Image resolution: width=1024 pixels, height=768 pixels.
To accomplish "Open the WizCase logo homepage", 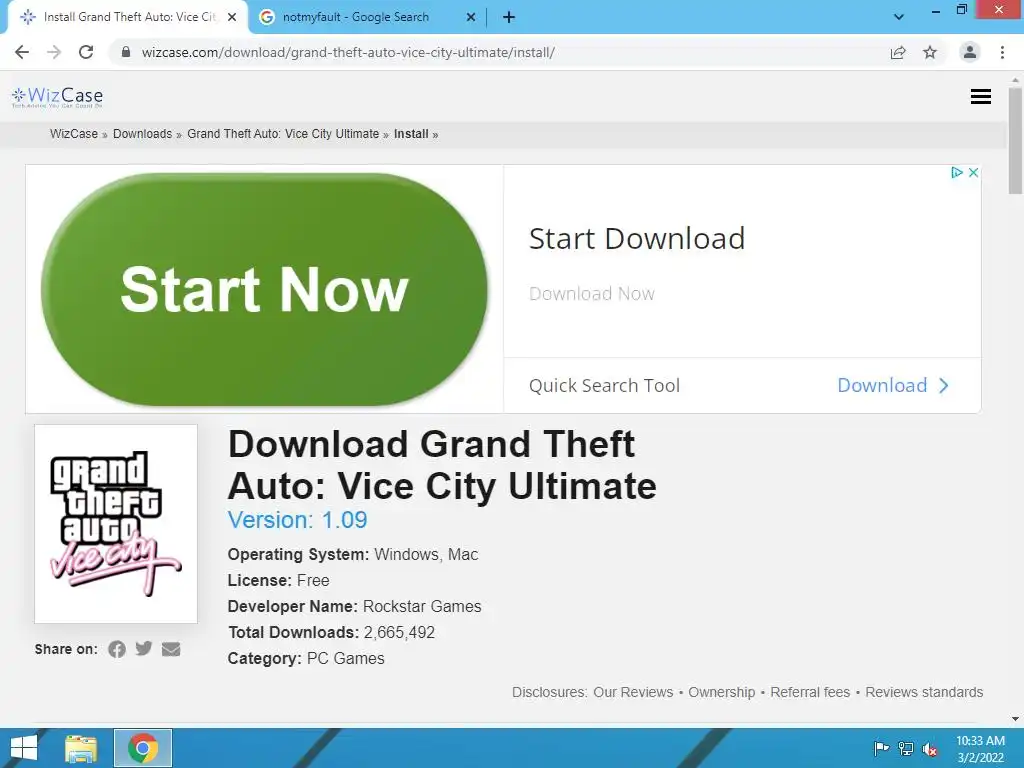I will [57, 97].
